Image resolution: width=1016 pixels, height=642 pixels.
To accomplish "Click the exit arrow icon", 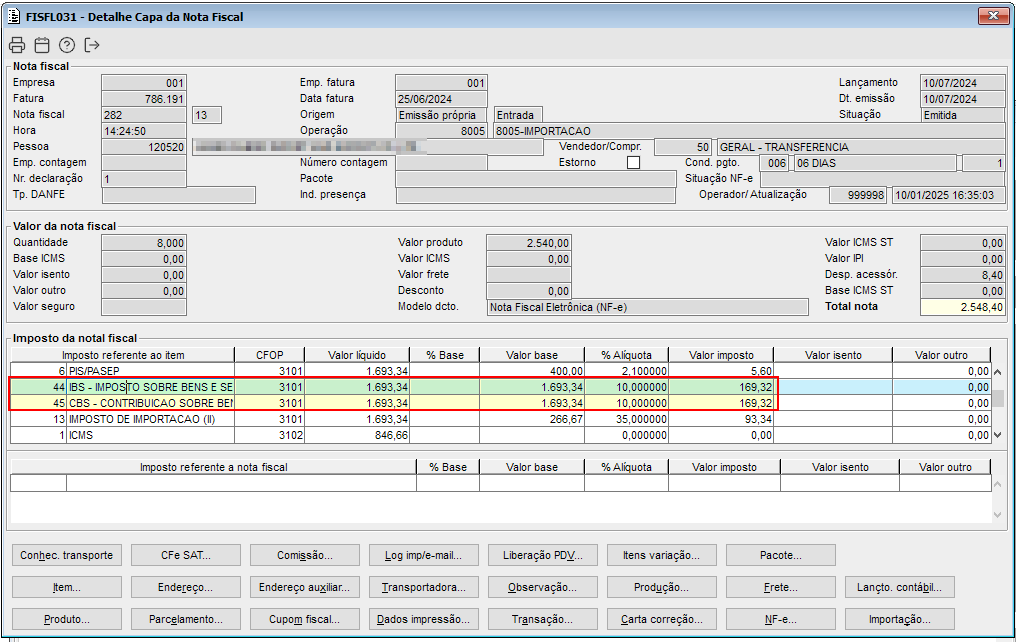I will 92,45.
